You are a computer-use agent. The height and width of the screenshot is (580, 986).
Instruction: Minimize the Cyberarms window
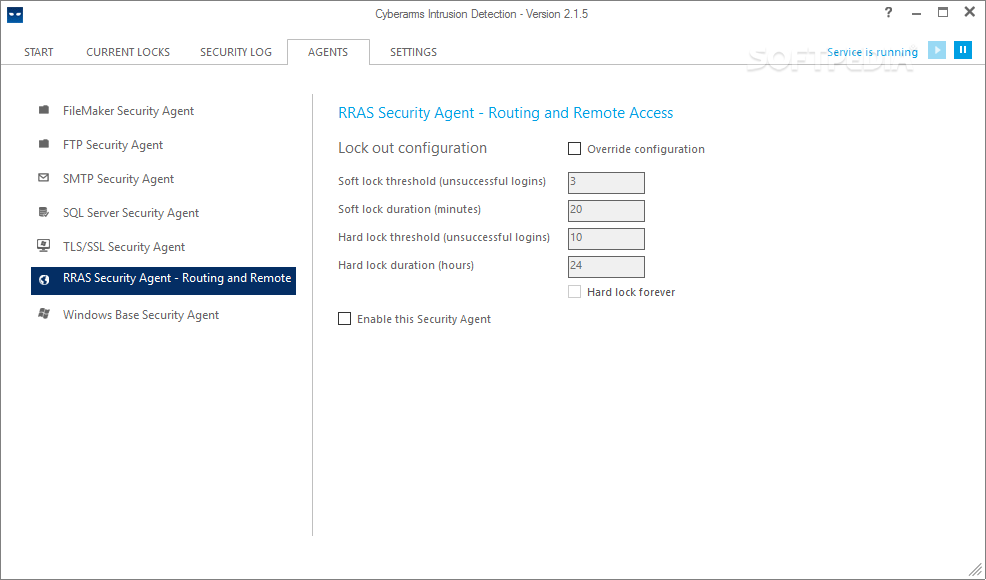tap(916, 13)
